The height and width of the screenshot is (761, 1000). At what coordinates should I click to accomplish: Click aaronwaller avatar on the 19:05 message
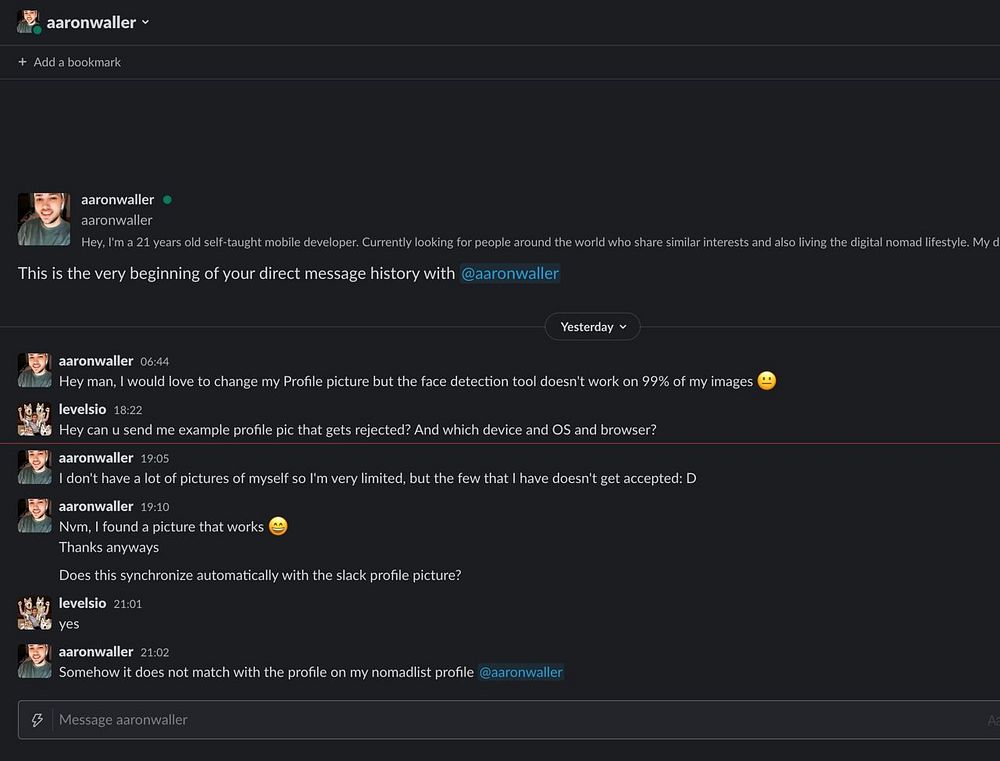[x=34, y=467]
